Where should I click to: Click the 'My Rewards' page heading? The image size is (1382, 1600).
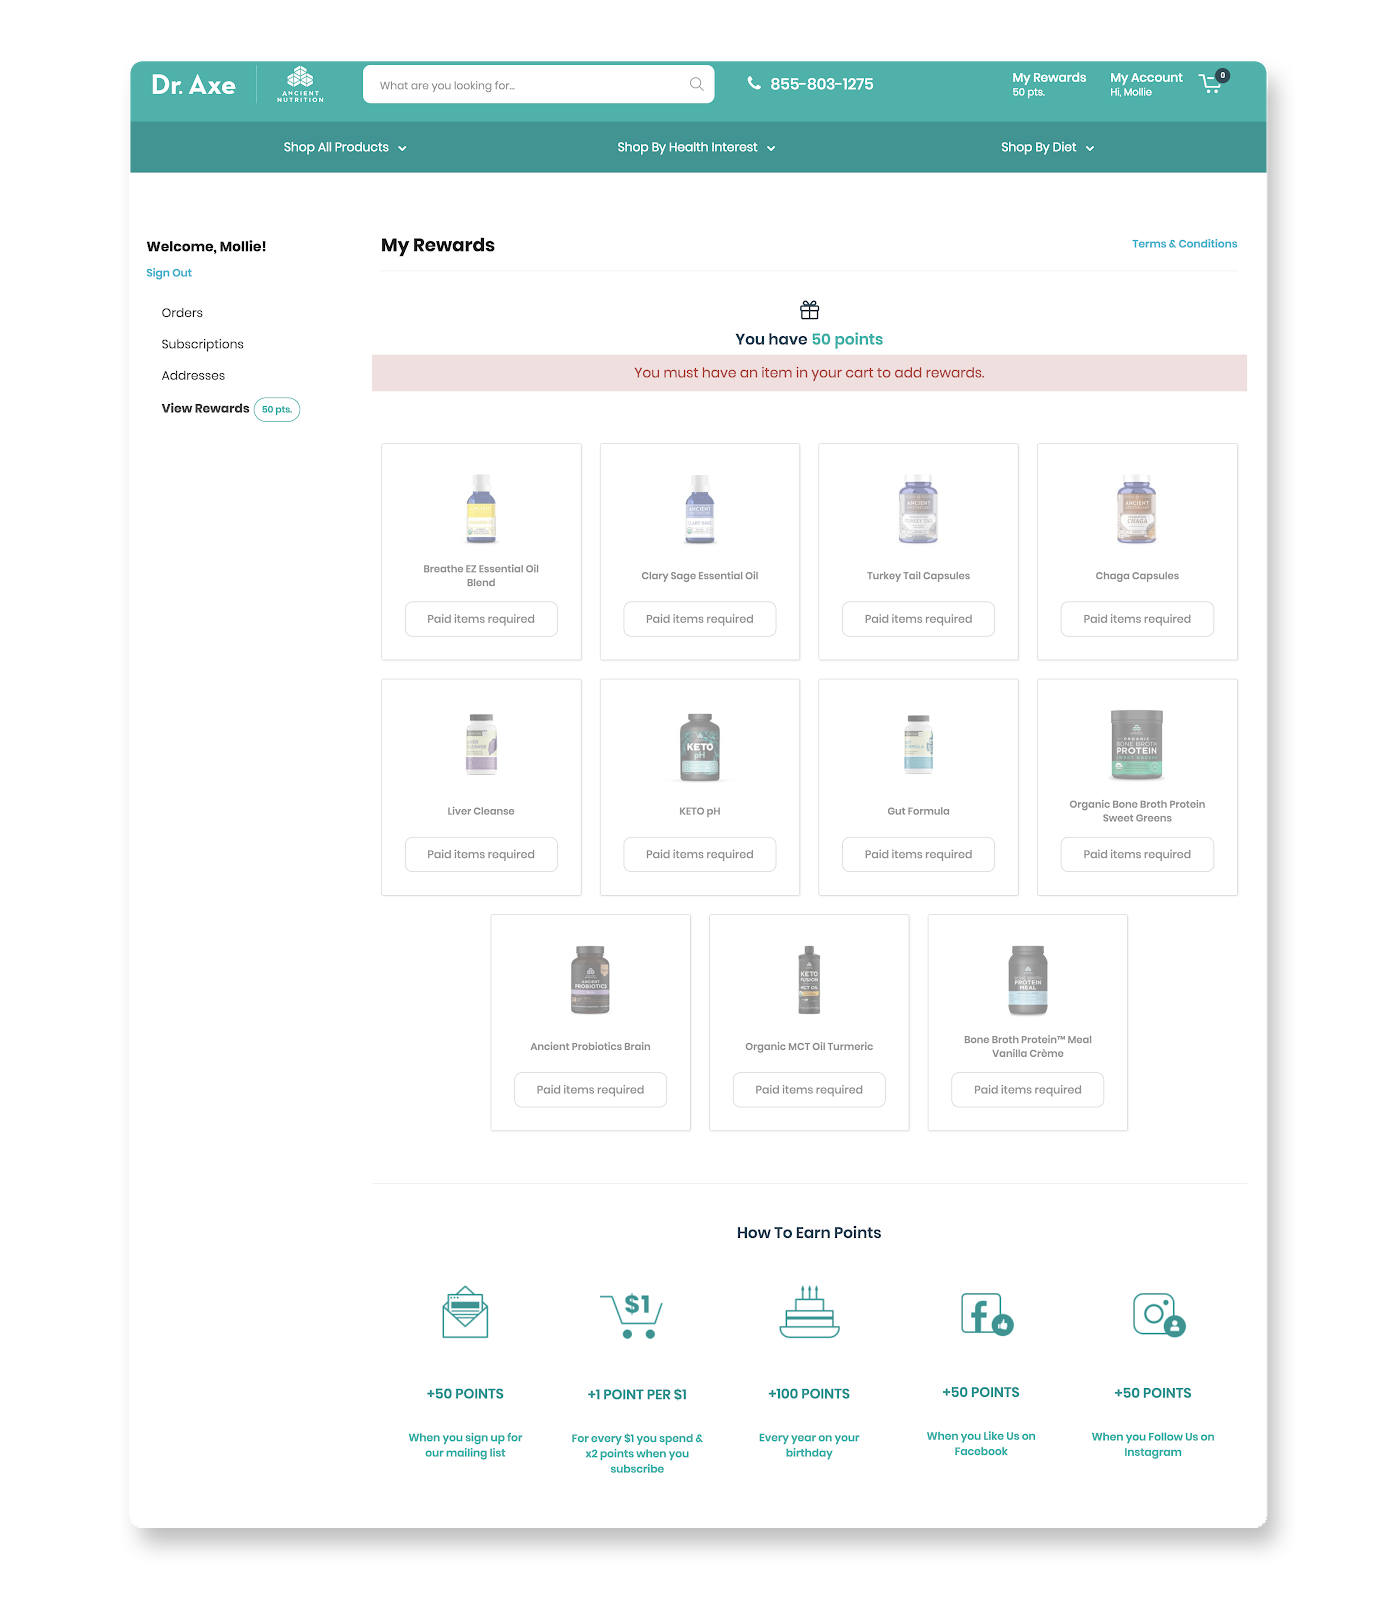pos(438,246)
